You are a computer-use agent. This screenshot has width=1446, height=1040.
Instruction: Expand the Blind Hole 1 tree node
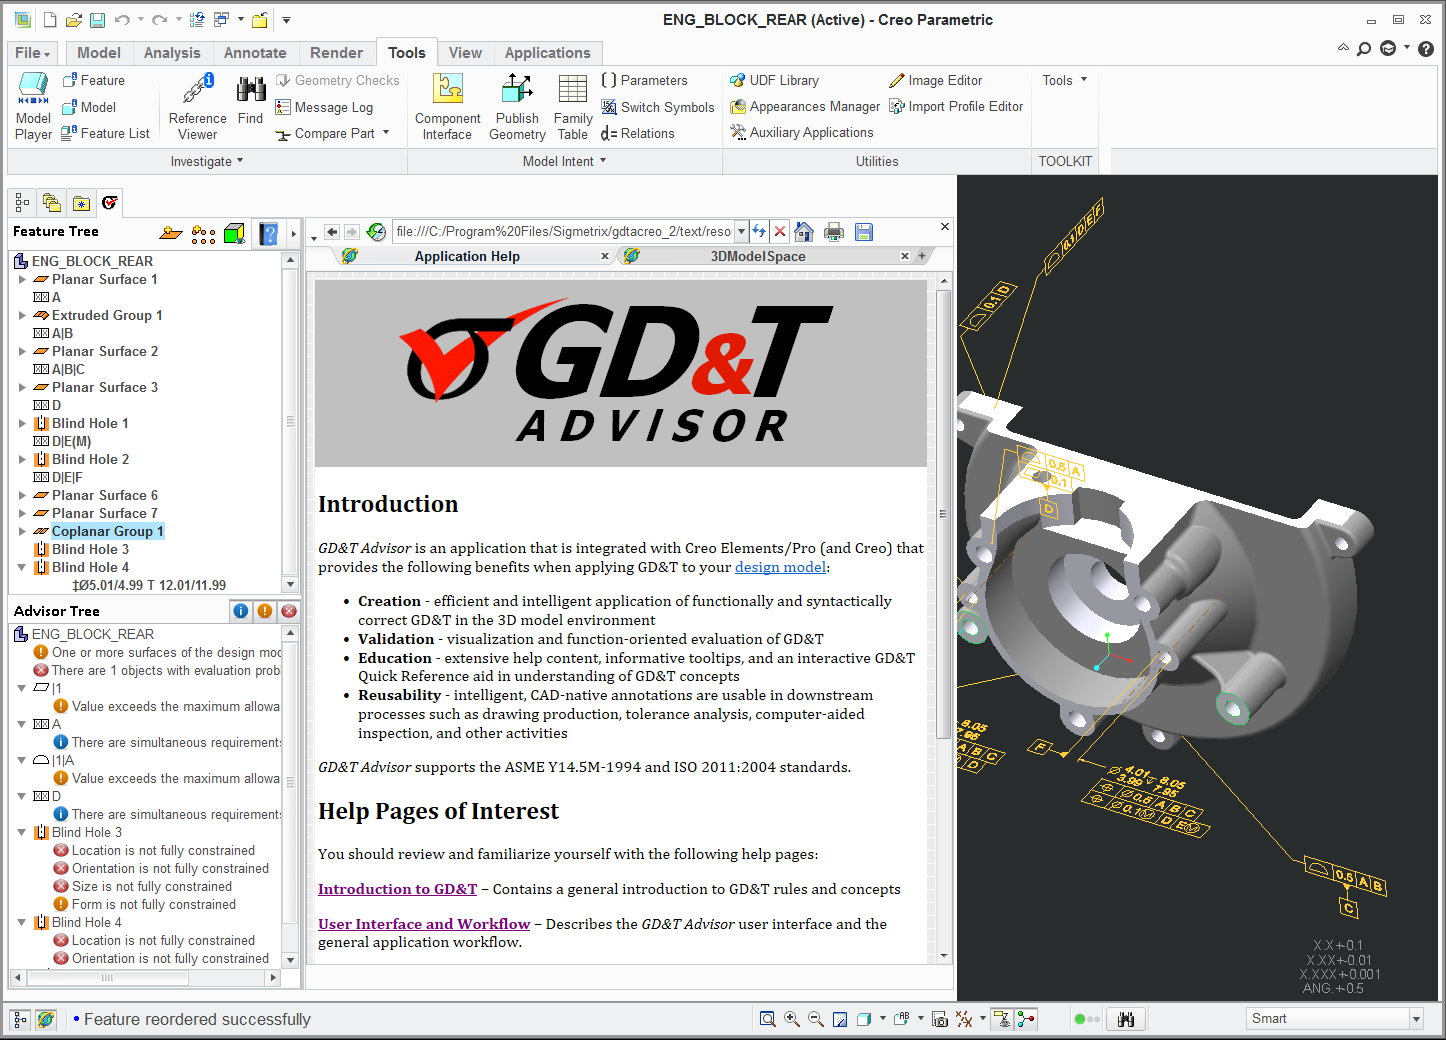[x=22, y=424]
